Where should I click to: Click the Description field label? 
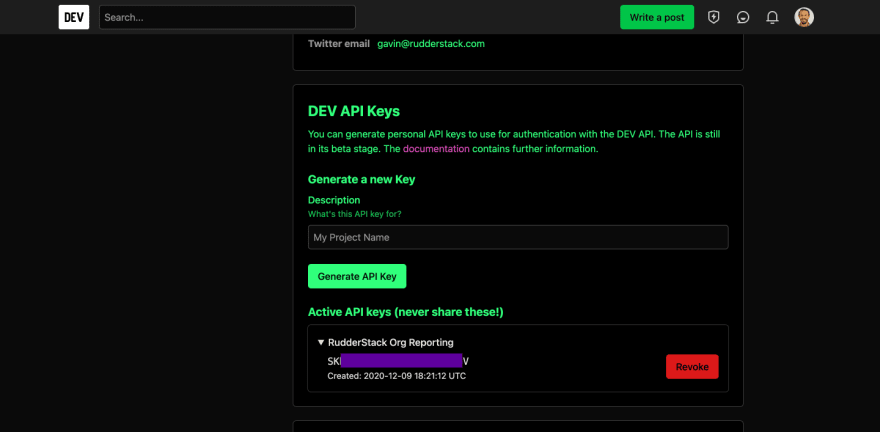[x=334, y=200]
